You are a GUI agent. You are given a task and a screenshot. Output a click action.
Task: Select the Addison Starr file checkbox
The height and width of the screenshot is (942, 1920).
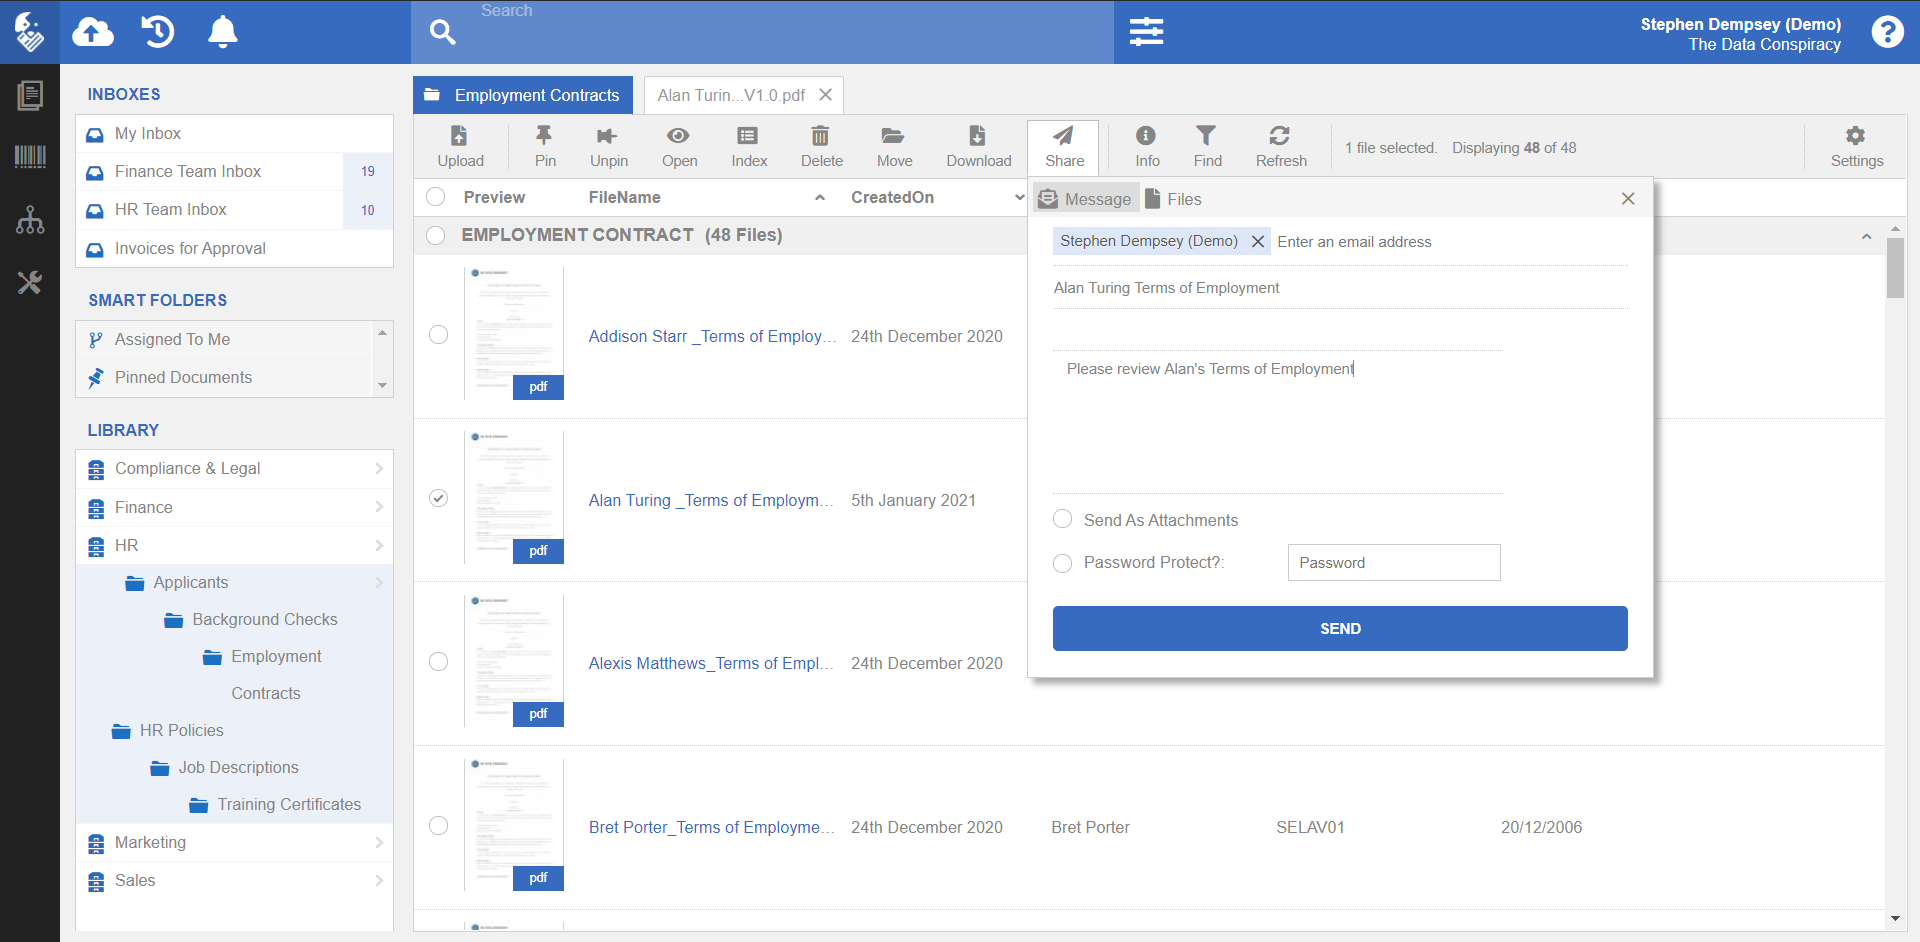438,334
